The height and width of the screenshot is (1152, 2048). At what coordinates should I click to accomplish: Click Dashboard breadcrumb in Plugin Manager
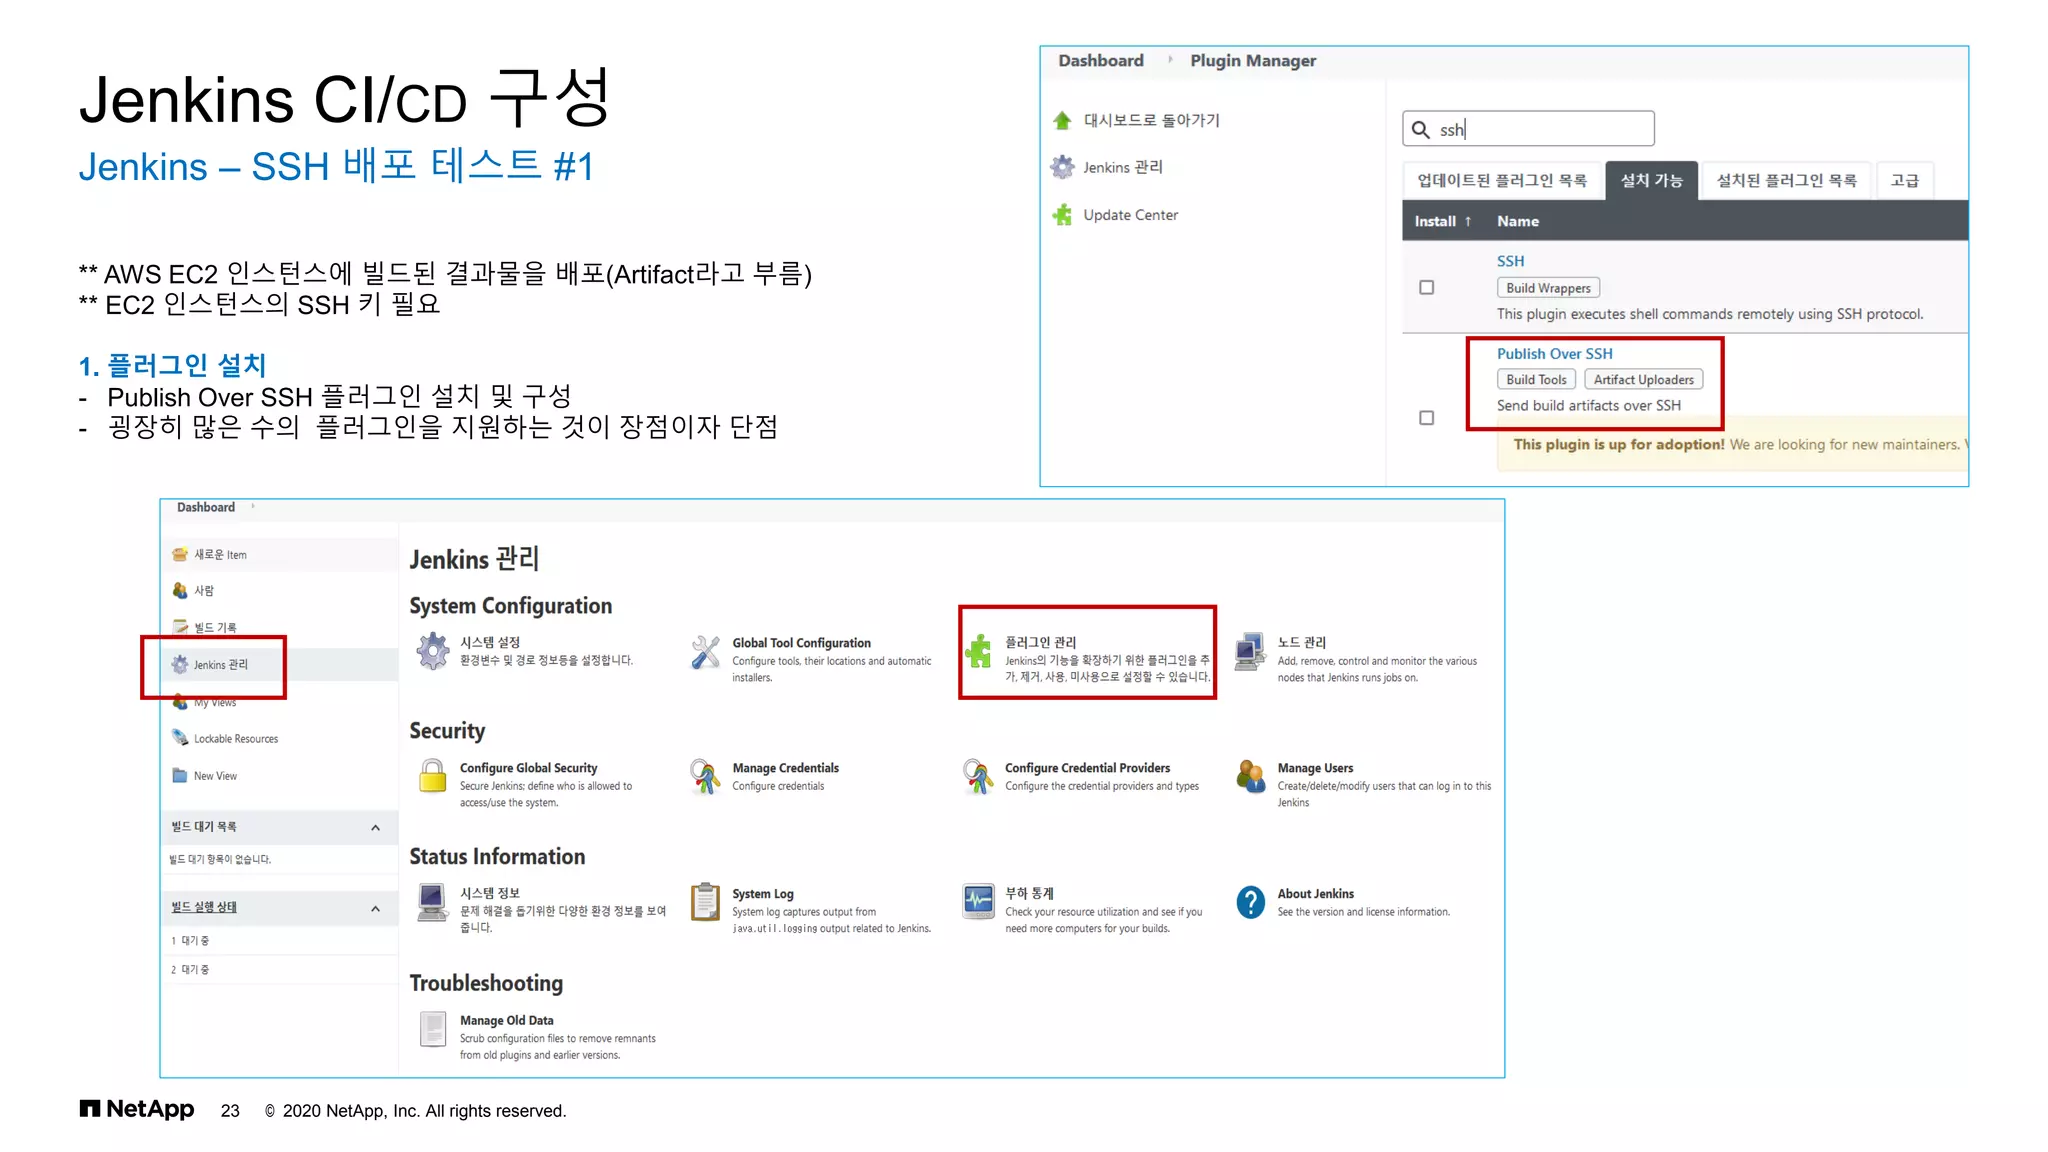coord(1101,61)
